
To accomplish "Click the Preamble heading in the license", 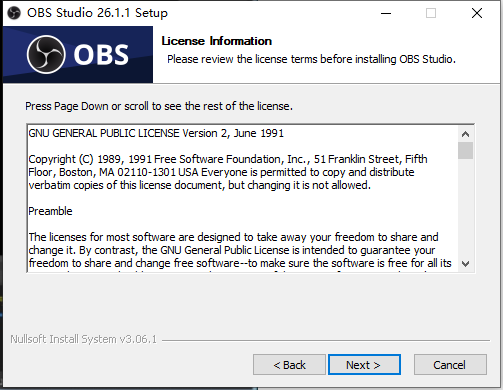I will tap(50, 211).
